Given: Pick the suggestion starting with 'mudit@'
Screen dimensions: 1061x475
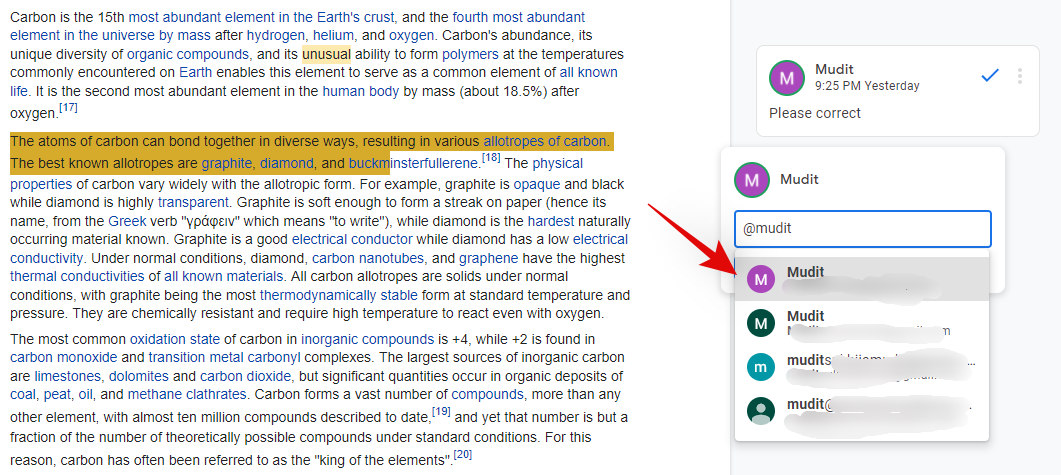Looking at the screenshot, I should click(806, 404).
